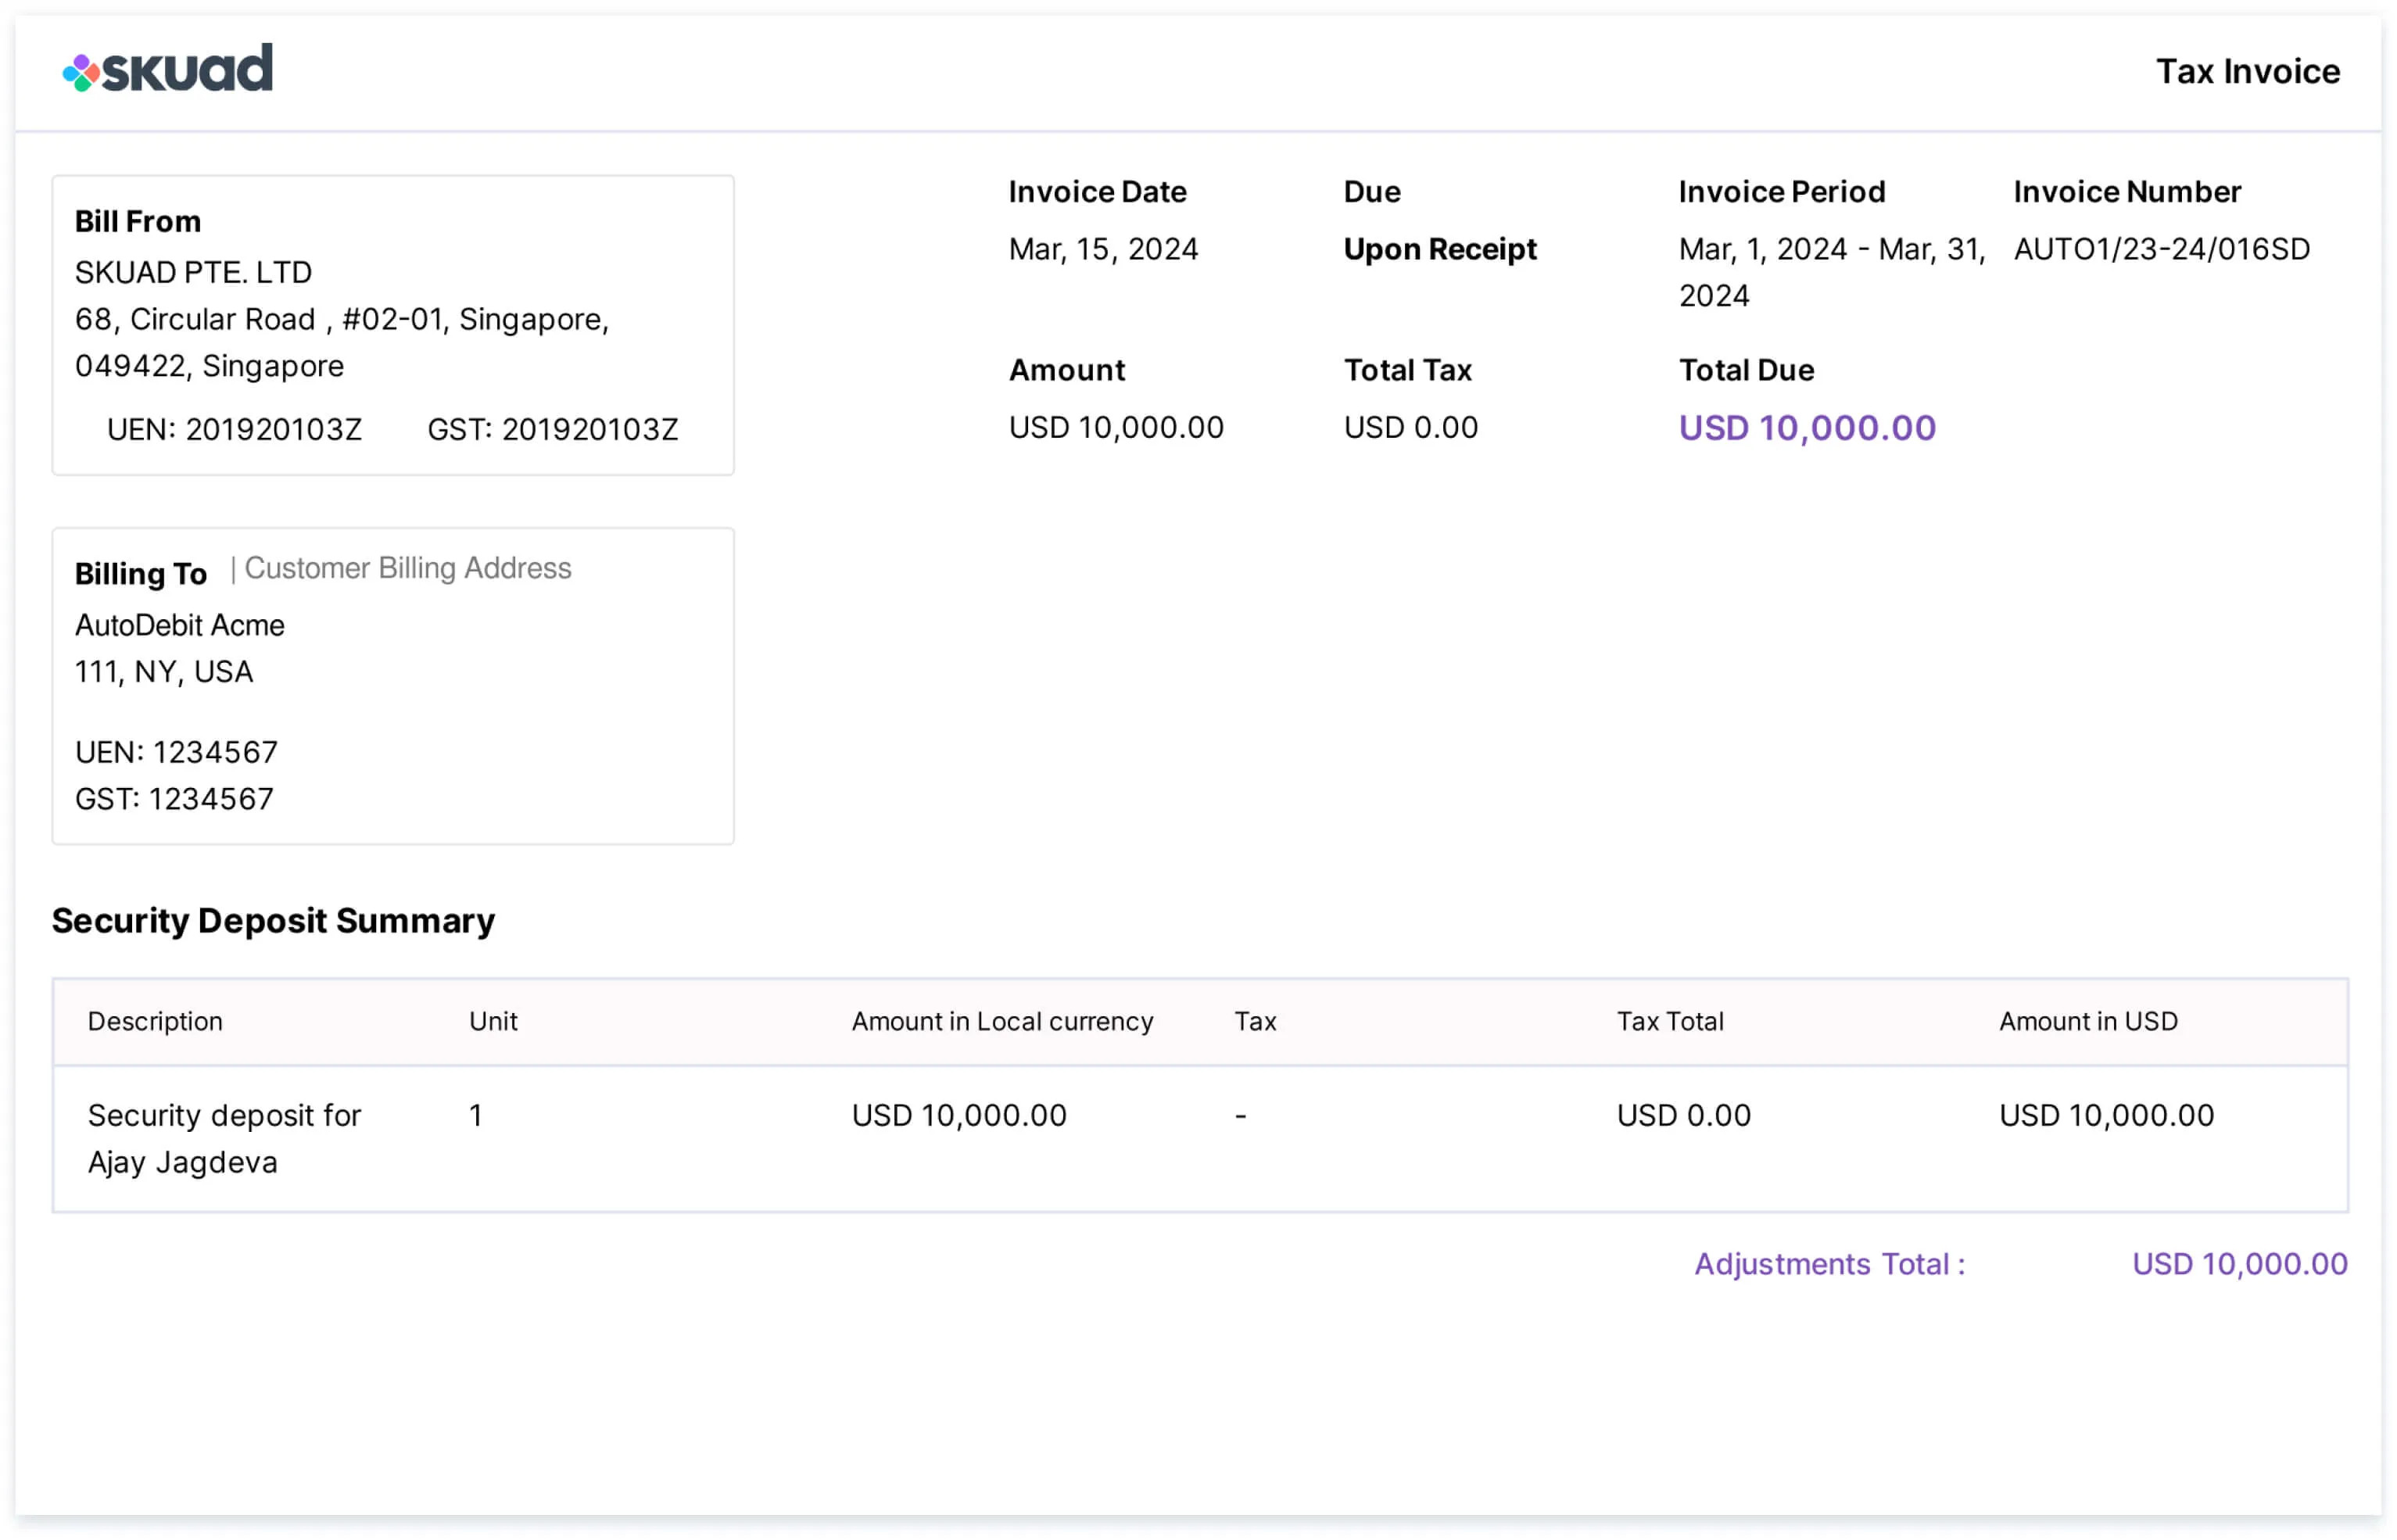Click 'USD 10,000.00' in Local currency column
The width and height of the screenshot is (2397, 1540).
[959, 1115]
